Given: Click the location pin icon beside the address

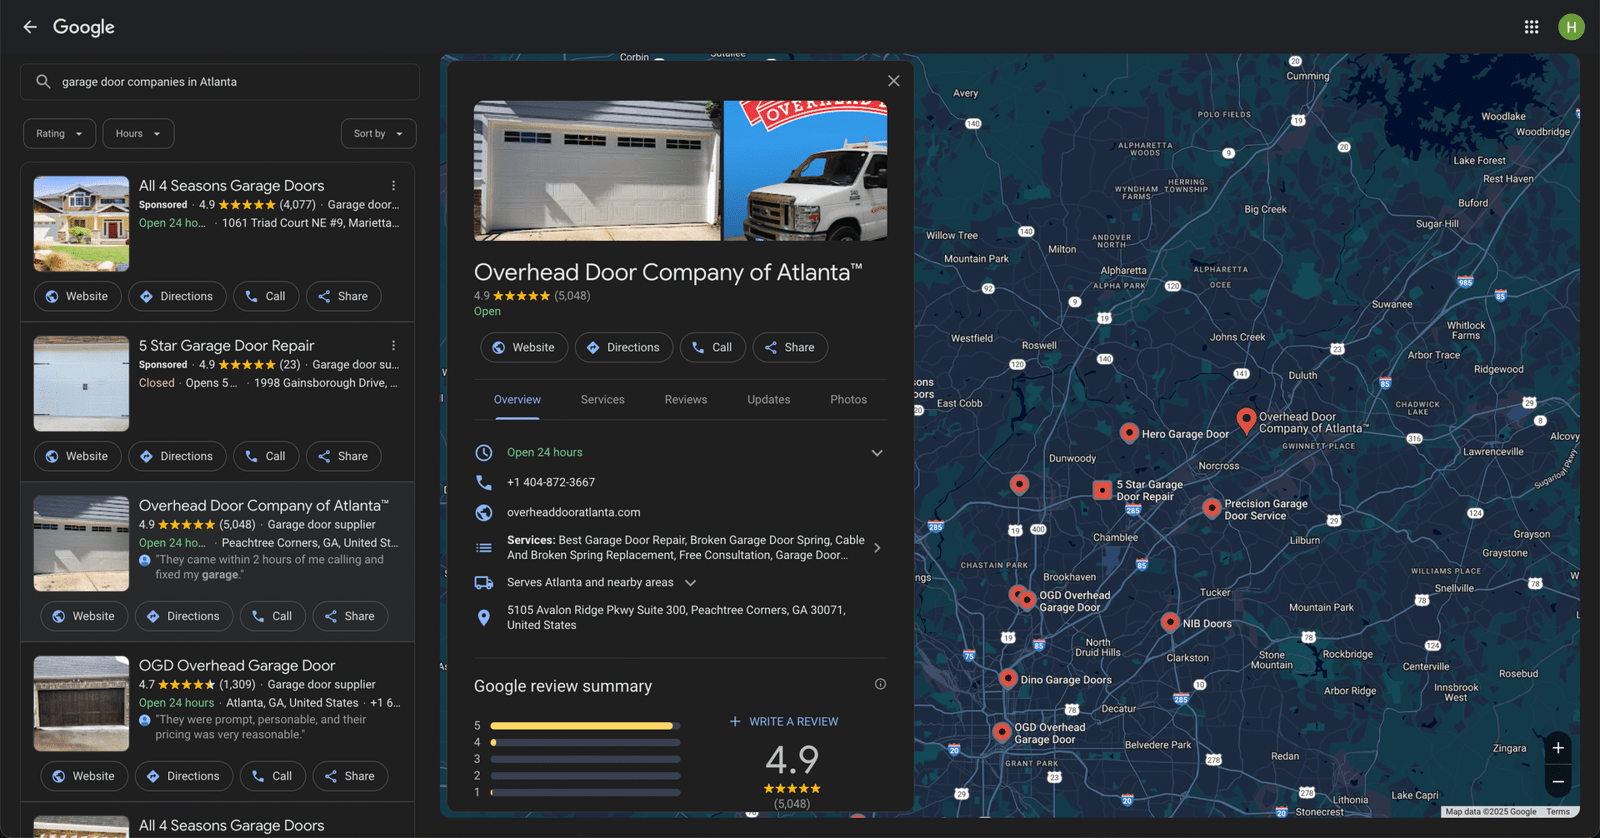Looking at the screenshot, I should tap(484, 618).
